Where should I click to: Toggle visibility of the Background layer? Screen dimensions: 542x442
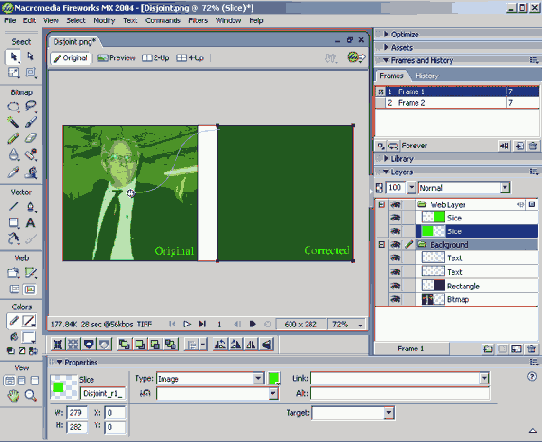click(395, 245)
